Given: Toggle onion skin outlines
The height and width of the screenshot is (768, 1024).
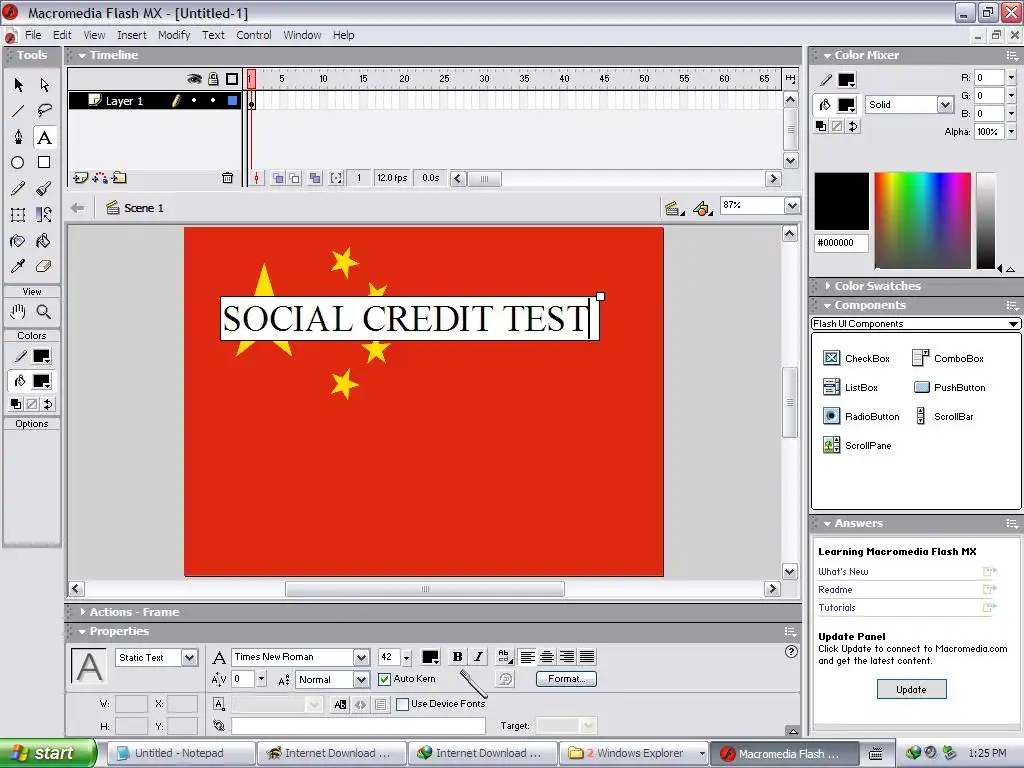Looking at the screenshot, I should (295, 178).
